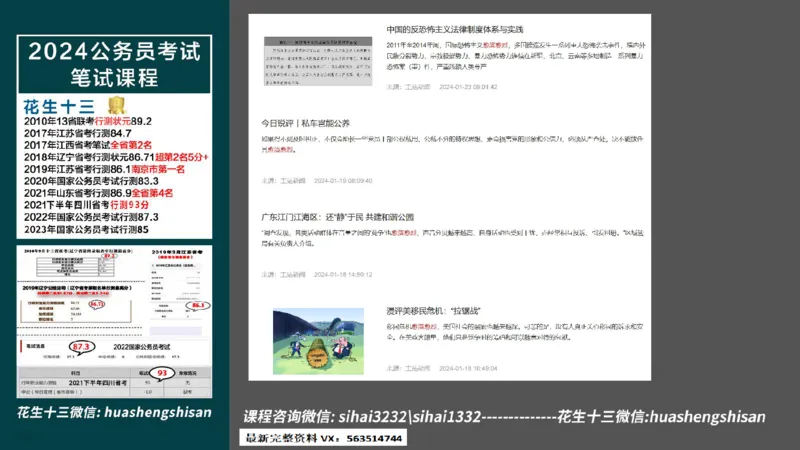The image size is (800, 450).
Task: Click the line 2020年国家公务员考试行测83.3
Action: [x=91, y=181]
